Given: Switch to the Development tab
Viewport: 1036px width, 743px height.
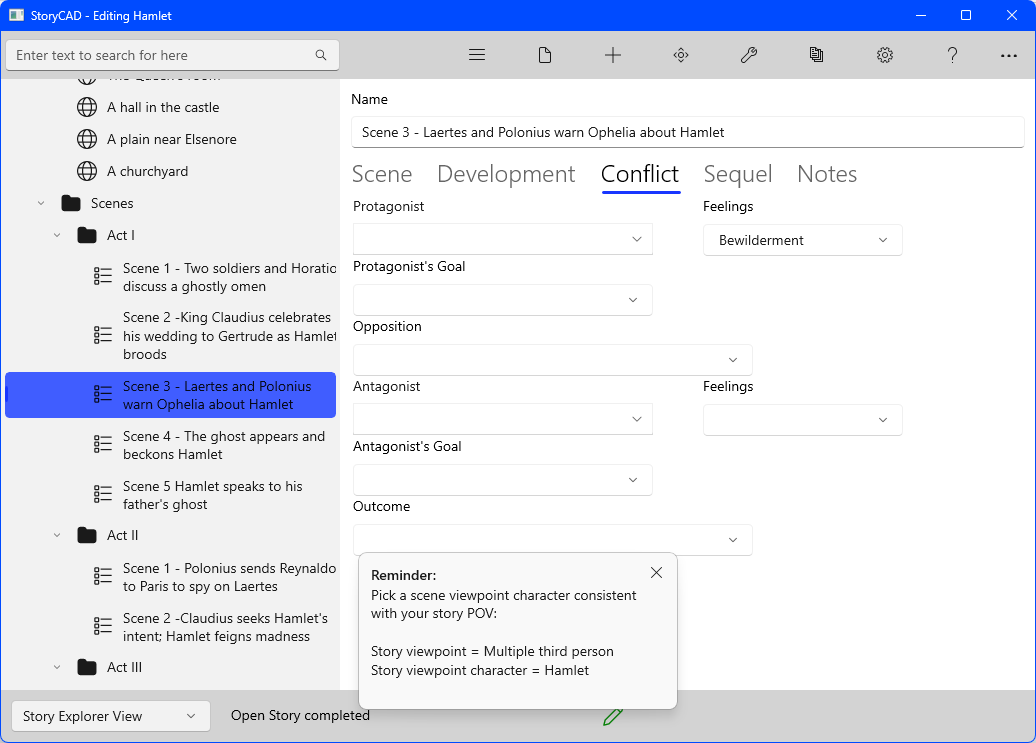Looking at the screenshot, I should [x=506, y=174].
